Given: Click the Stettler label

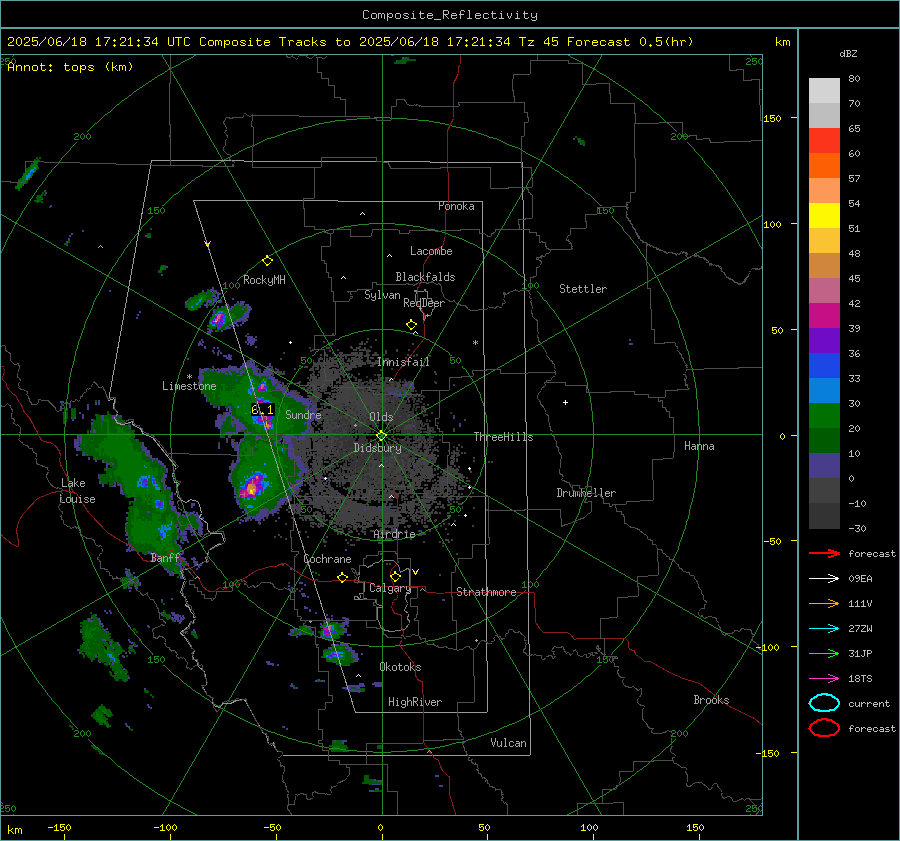Looking at the screenshot, I should tap(583, 289).
